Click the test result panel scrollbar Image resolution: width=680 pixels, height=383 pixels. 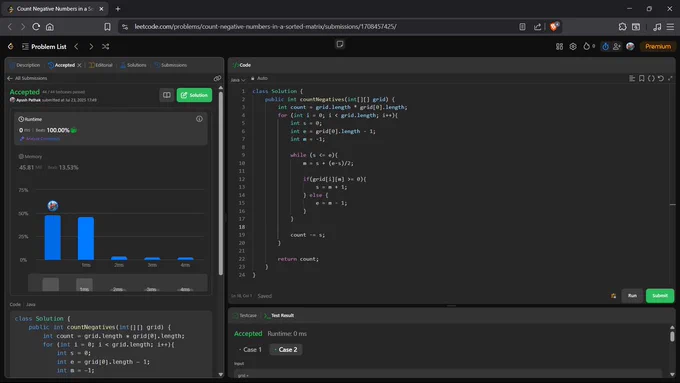tap(672, 336)
